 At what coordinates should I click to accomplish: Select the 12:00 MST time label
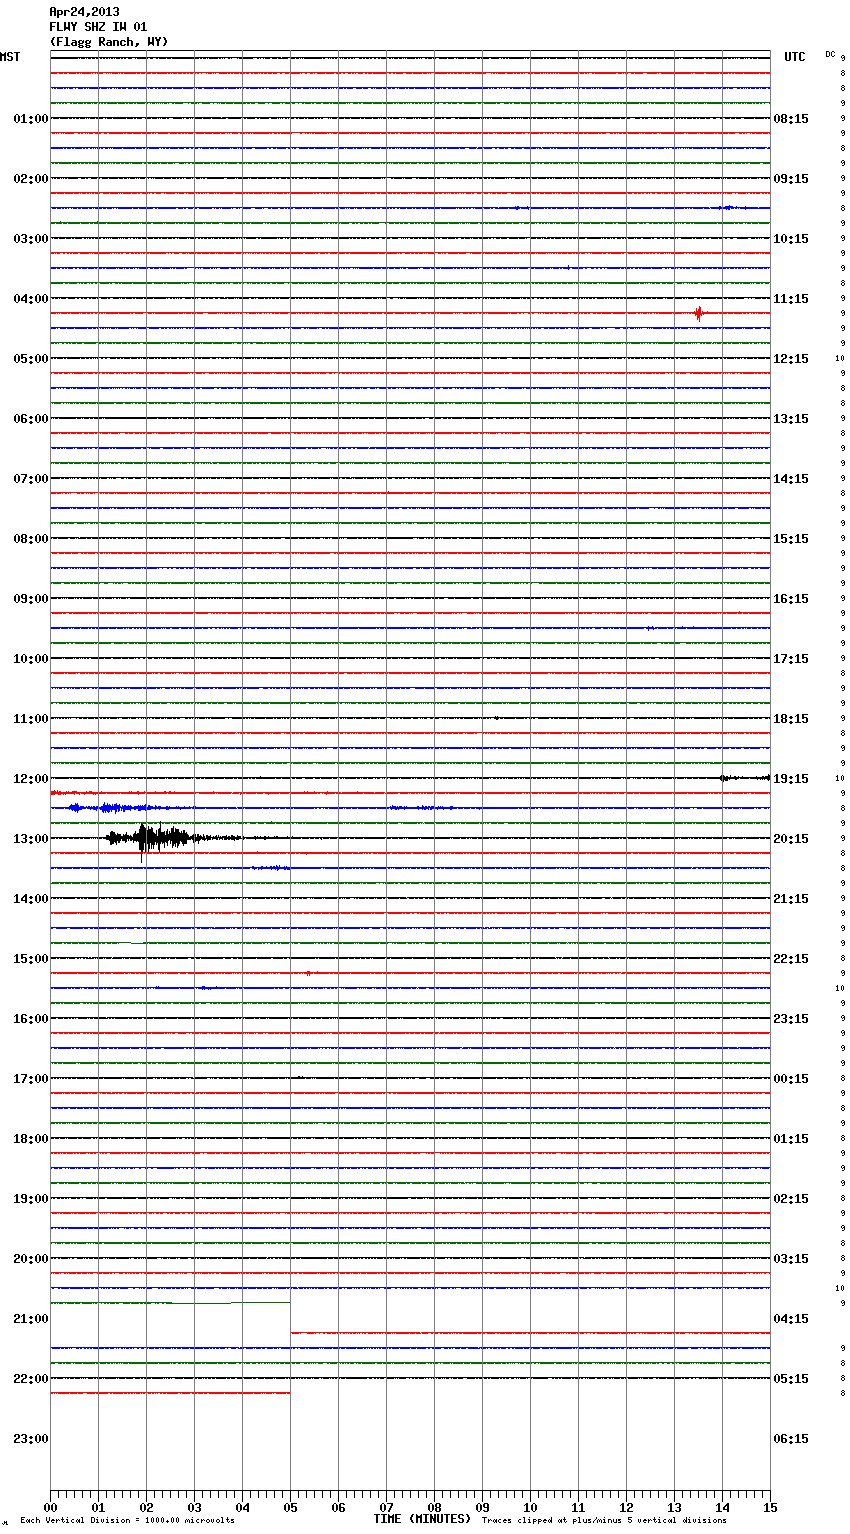31,779
